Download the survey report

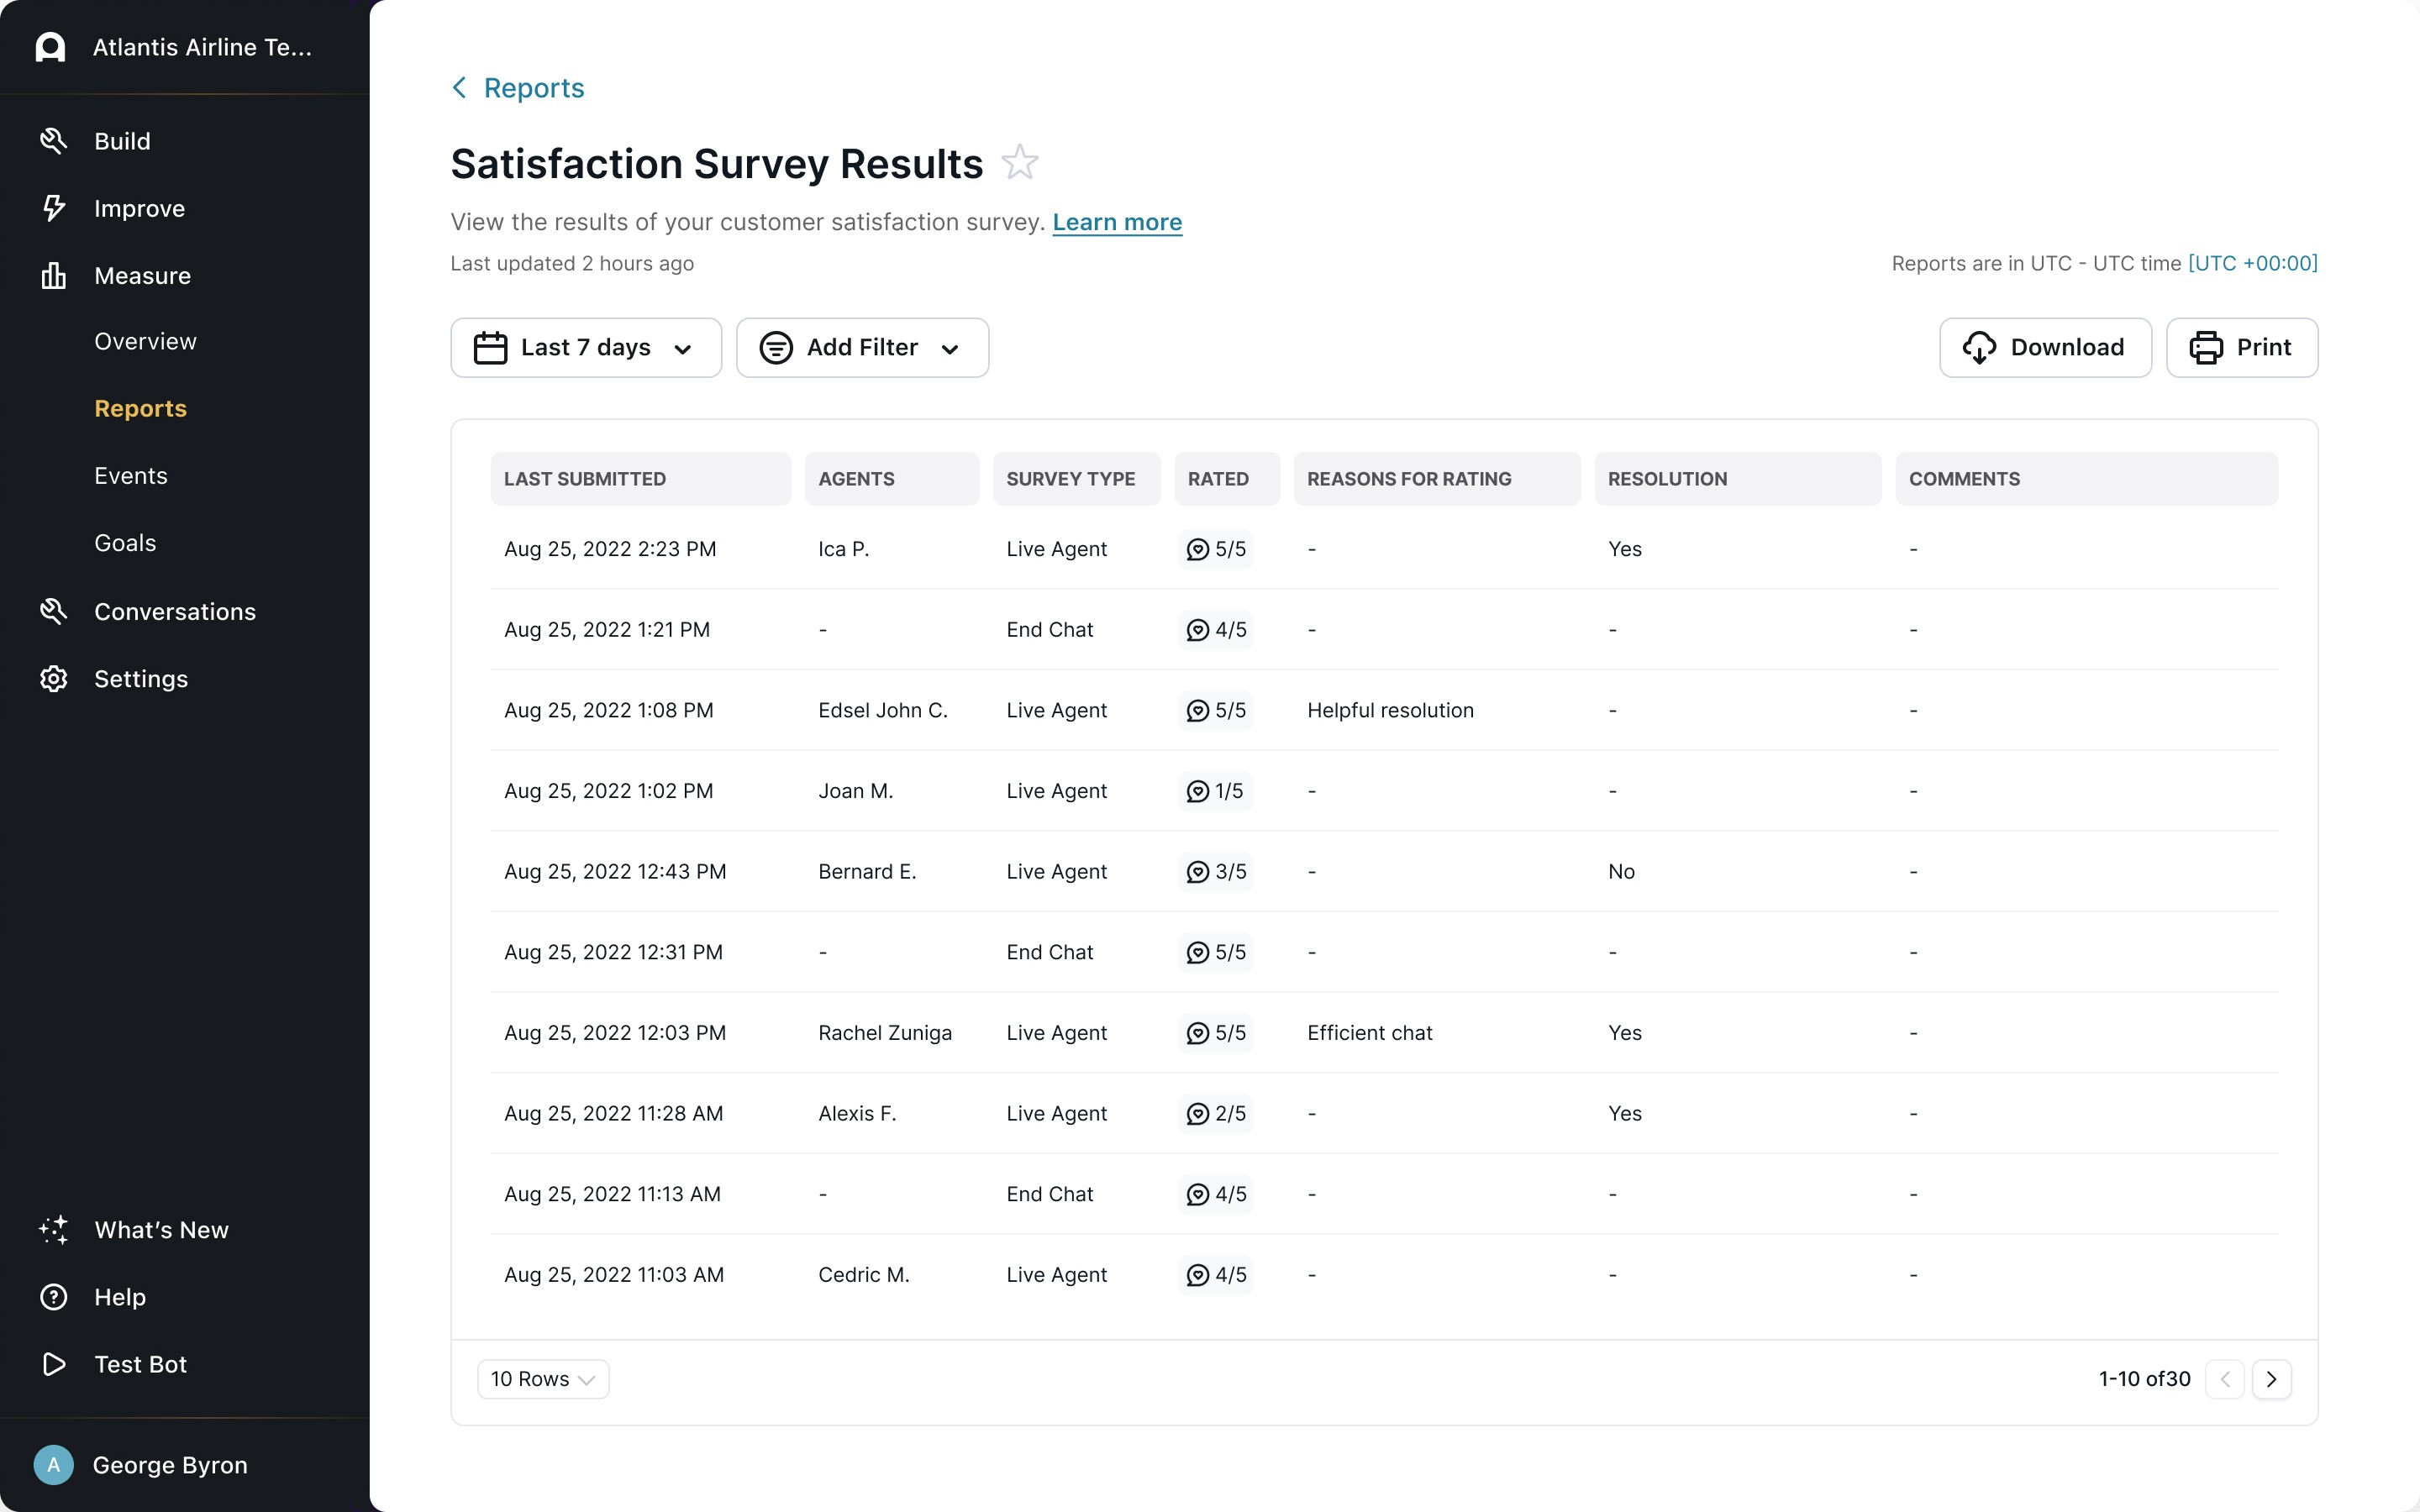pos(2044,348)
